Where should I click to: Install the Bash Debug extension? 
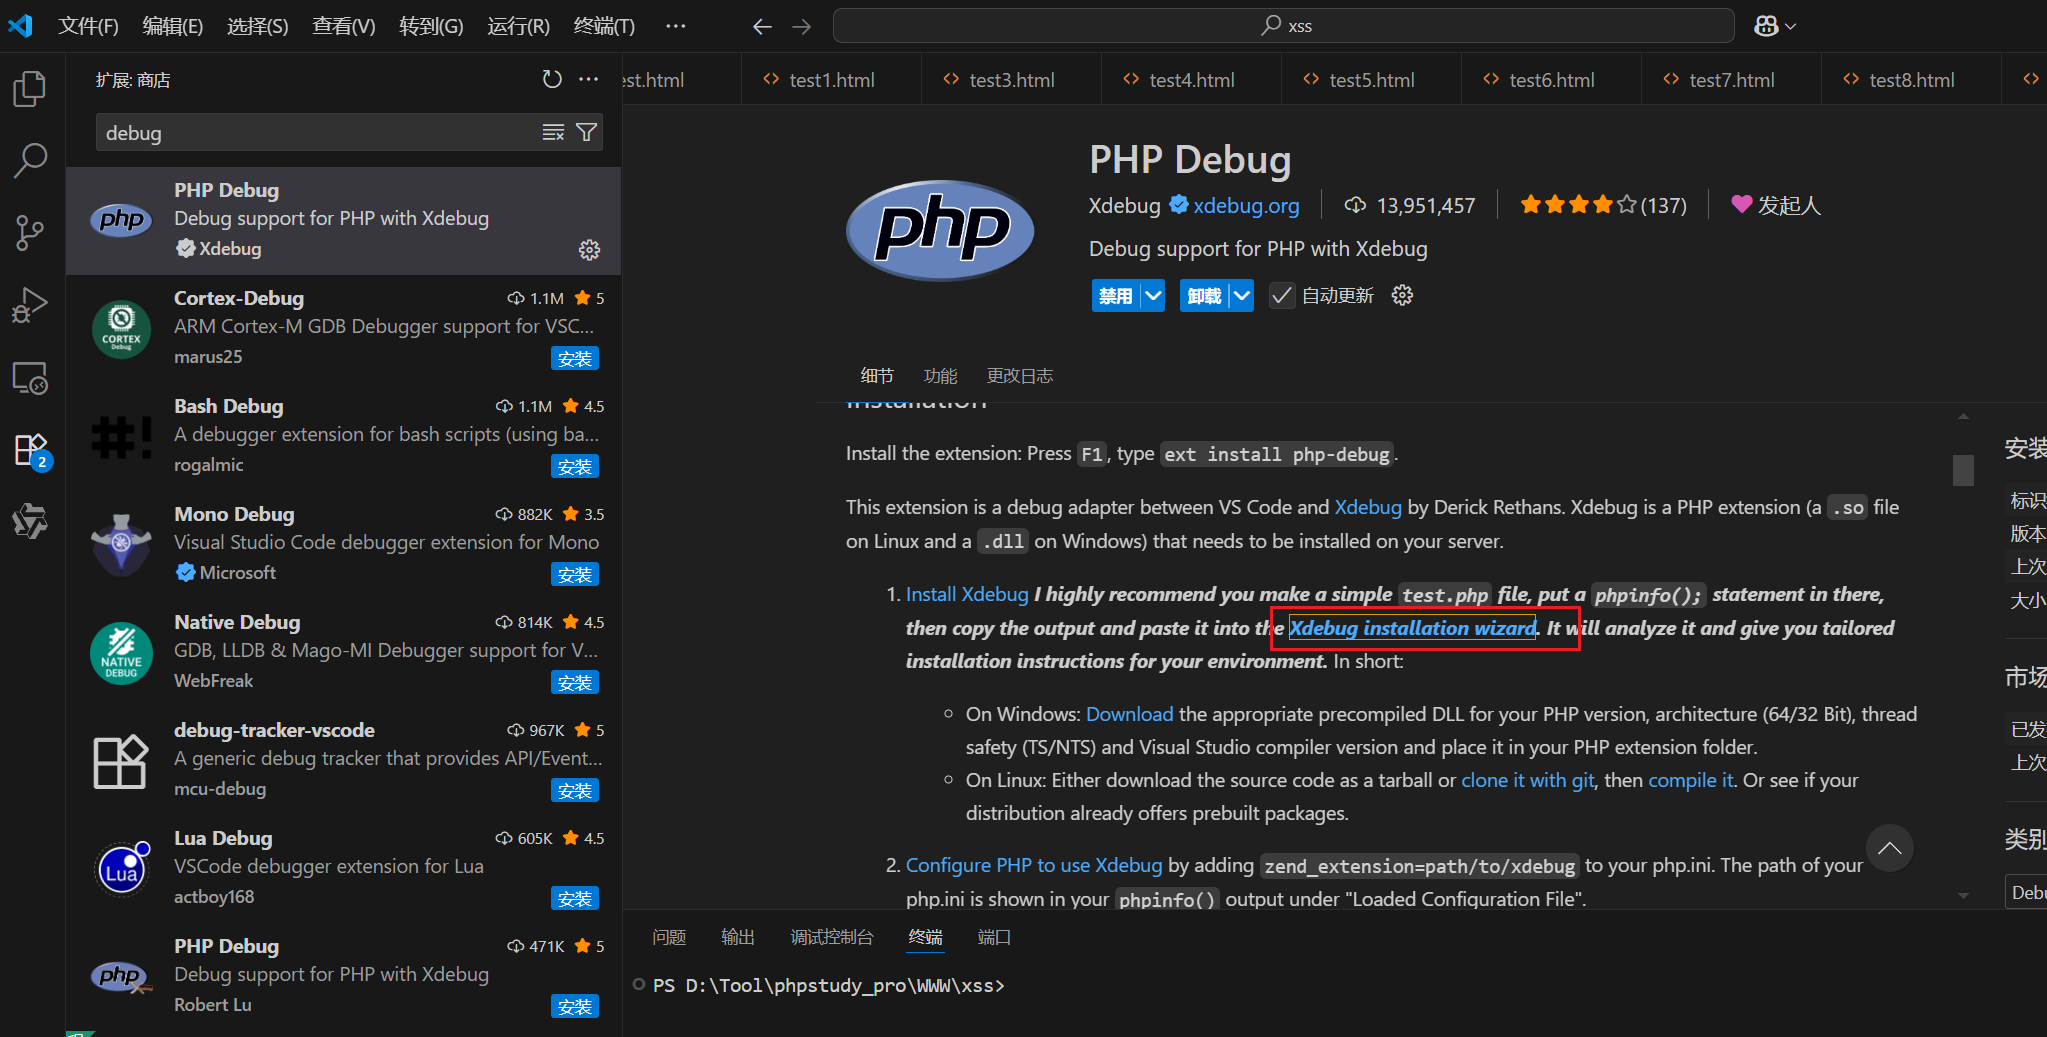[x=574, y=466]
